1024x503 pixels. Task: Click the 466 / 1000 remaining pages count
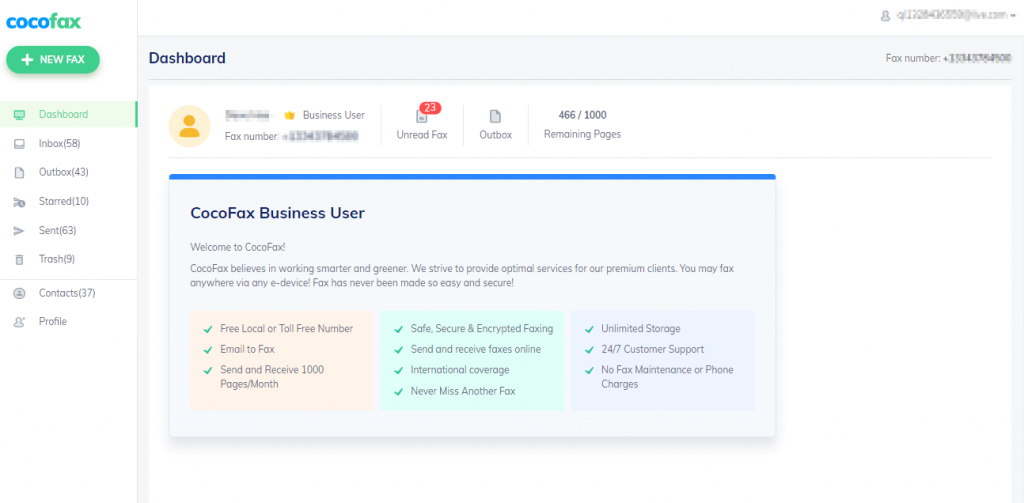pyautogui.click(x=583, y=115)
